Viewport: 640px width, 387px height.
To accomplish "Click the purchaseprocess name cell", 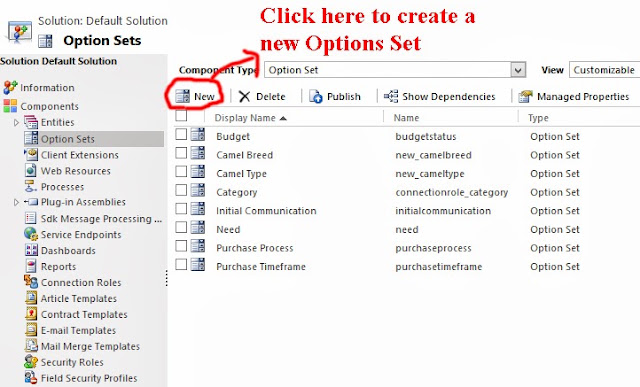I will click(x=433, y=248).
